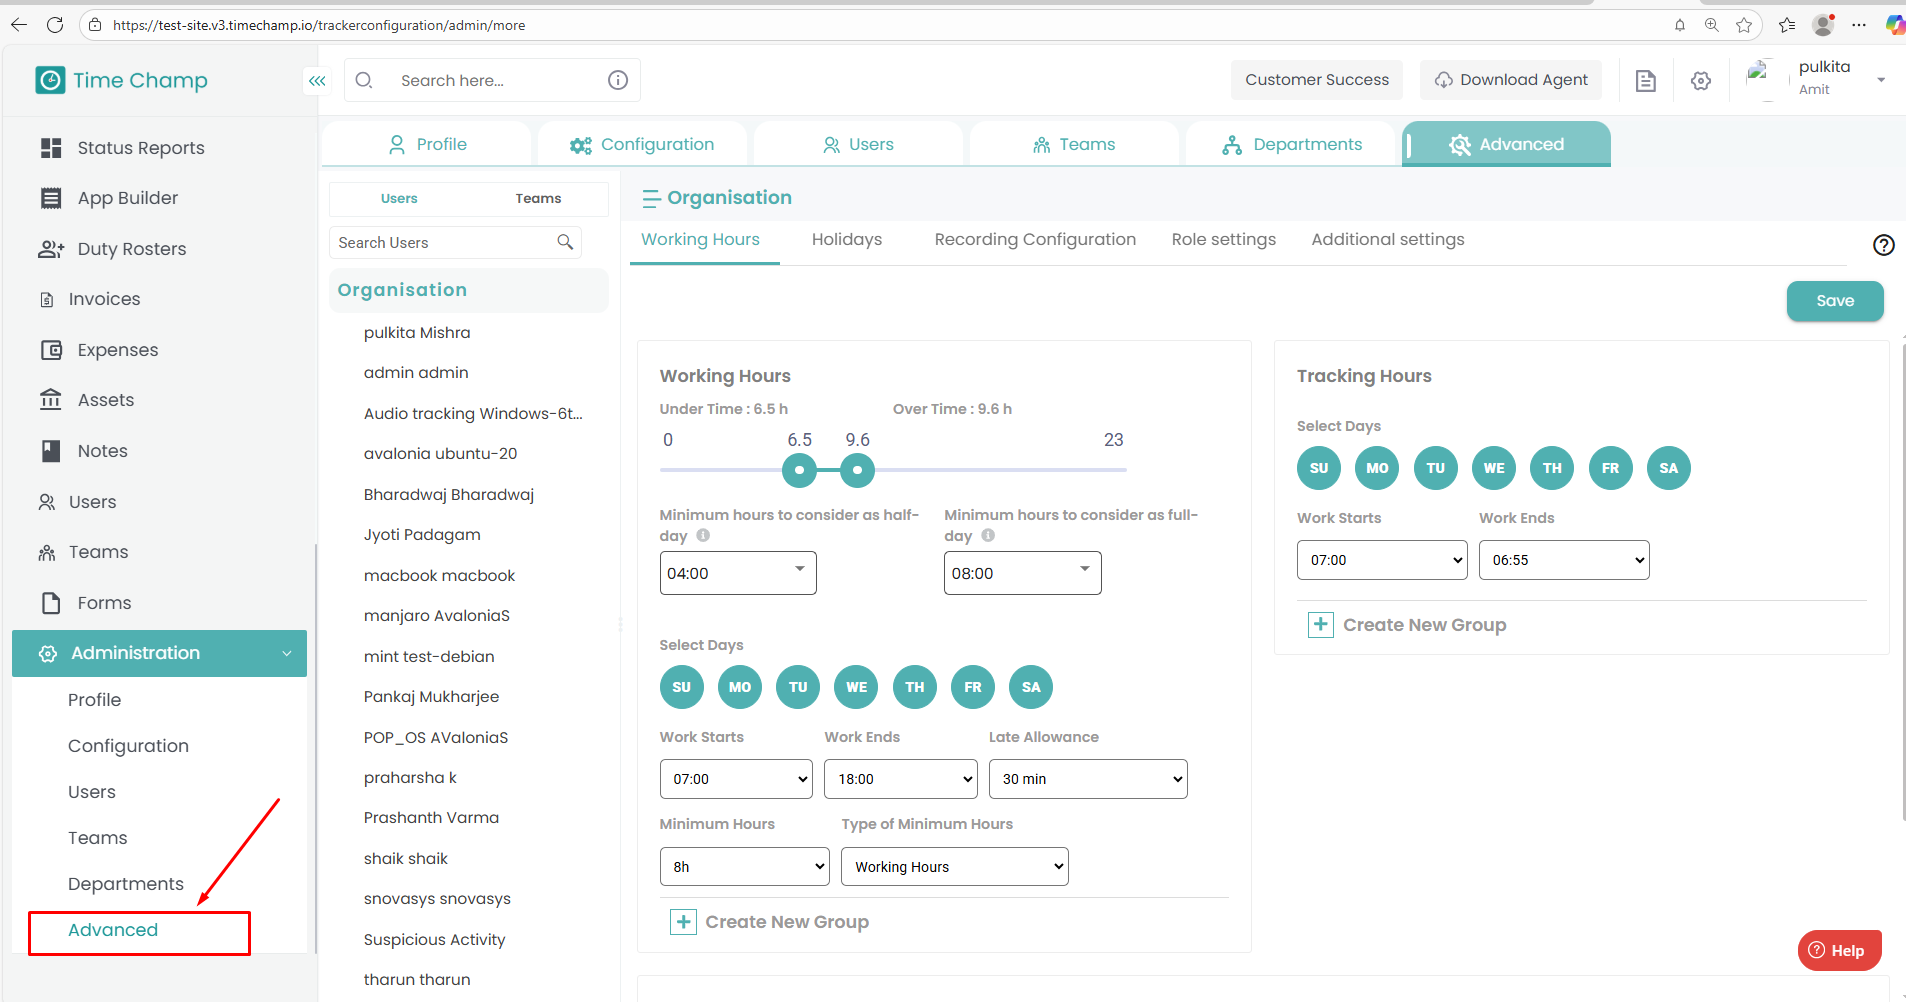Click plus icon for Tracking Hours group
This screenshot has width=1906, height=1002.
tap(1320, 625)
